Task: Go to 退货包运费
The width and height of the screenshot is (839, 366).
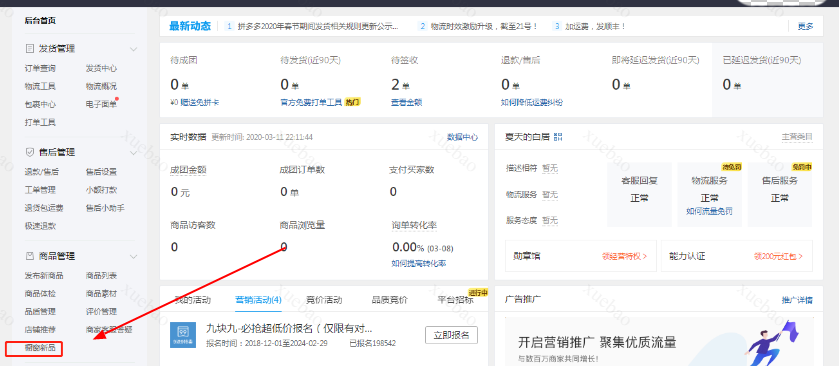Action: [44, 208]
